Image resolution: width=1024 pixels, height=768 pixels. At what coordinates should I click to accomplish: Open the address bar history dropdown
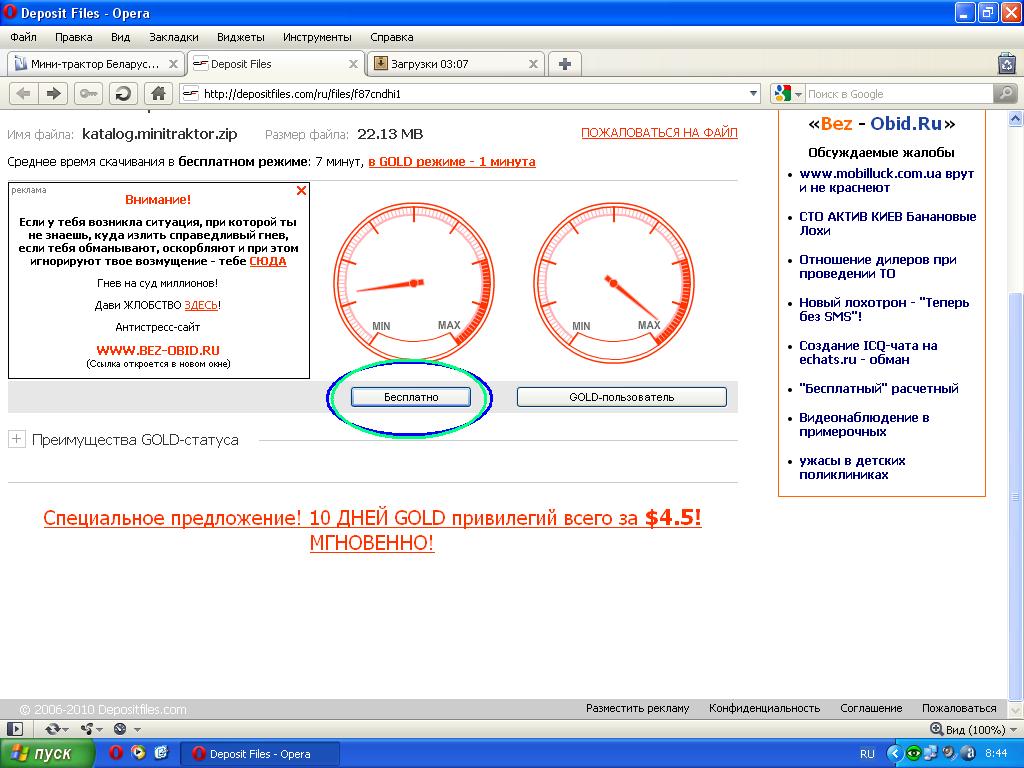pos(754,94)
